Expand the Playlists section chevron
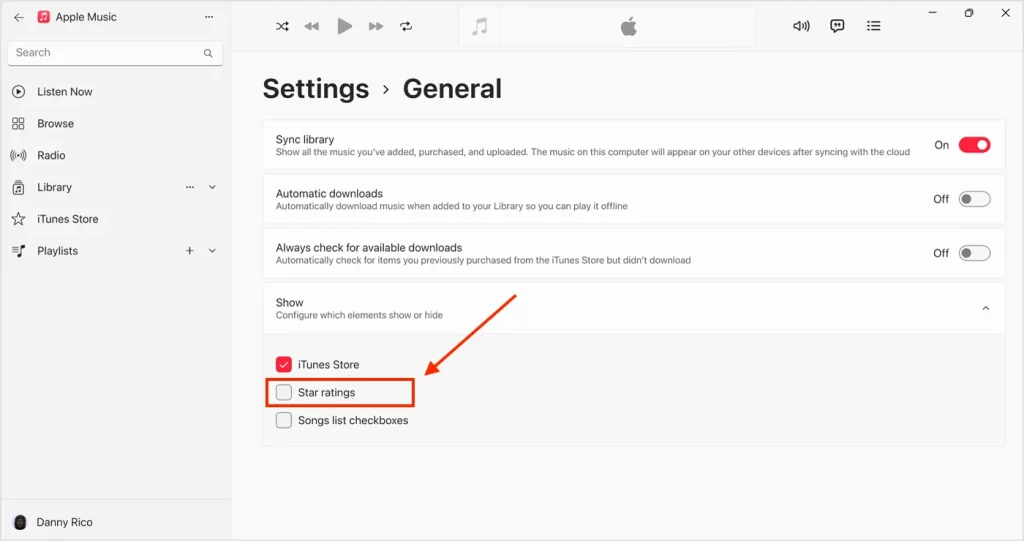Screen dimensions: 1024x541 click(x=212, y=250)
